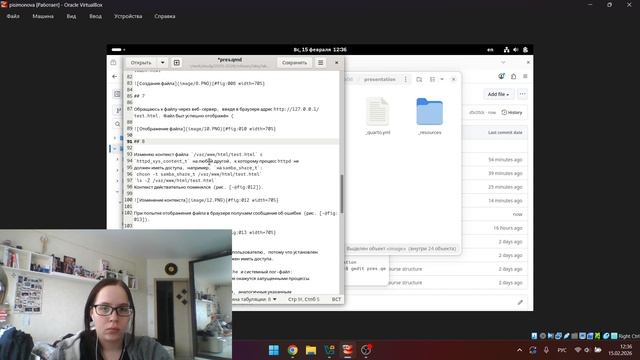Show hidden tray icons chevron
Screen dimensions: 640x360
pos(519,350)
